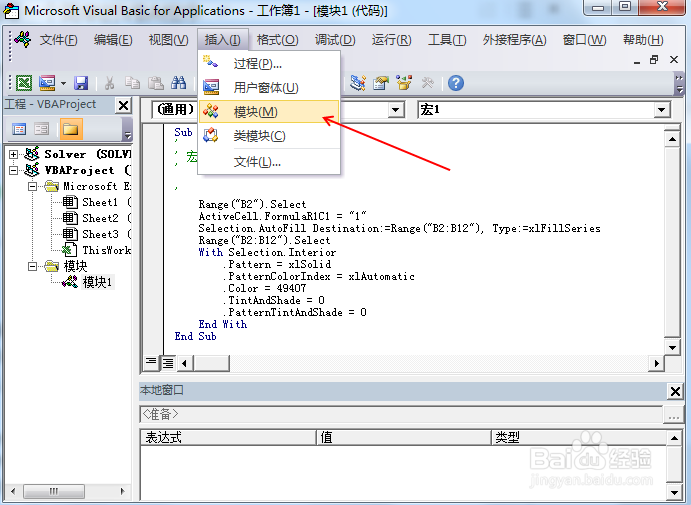Viewport: 691px width, 505px height.
Task: Open Properties Window toolbar icon
Action: (x=381, y=83)
